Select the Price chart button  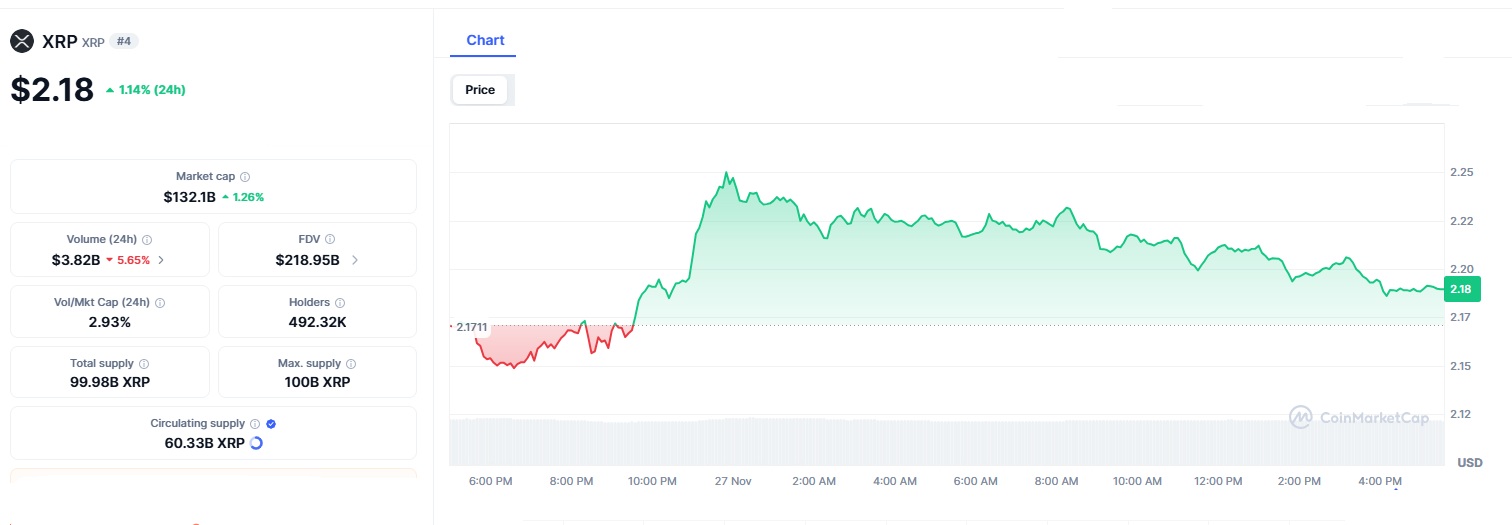tap(480, 90)
